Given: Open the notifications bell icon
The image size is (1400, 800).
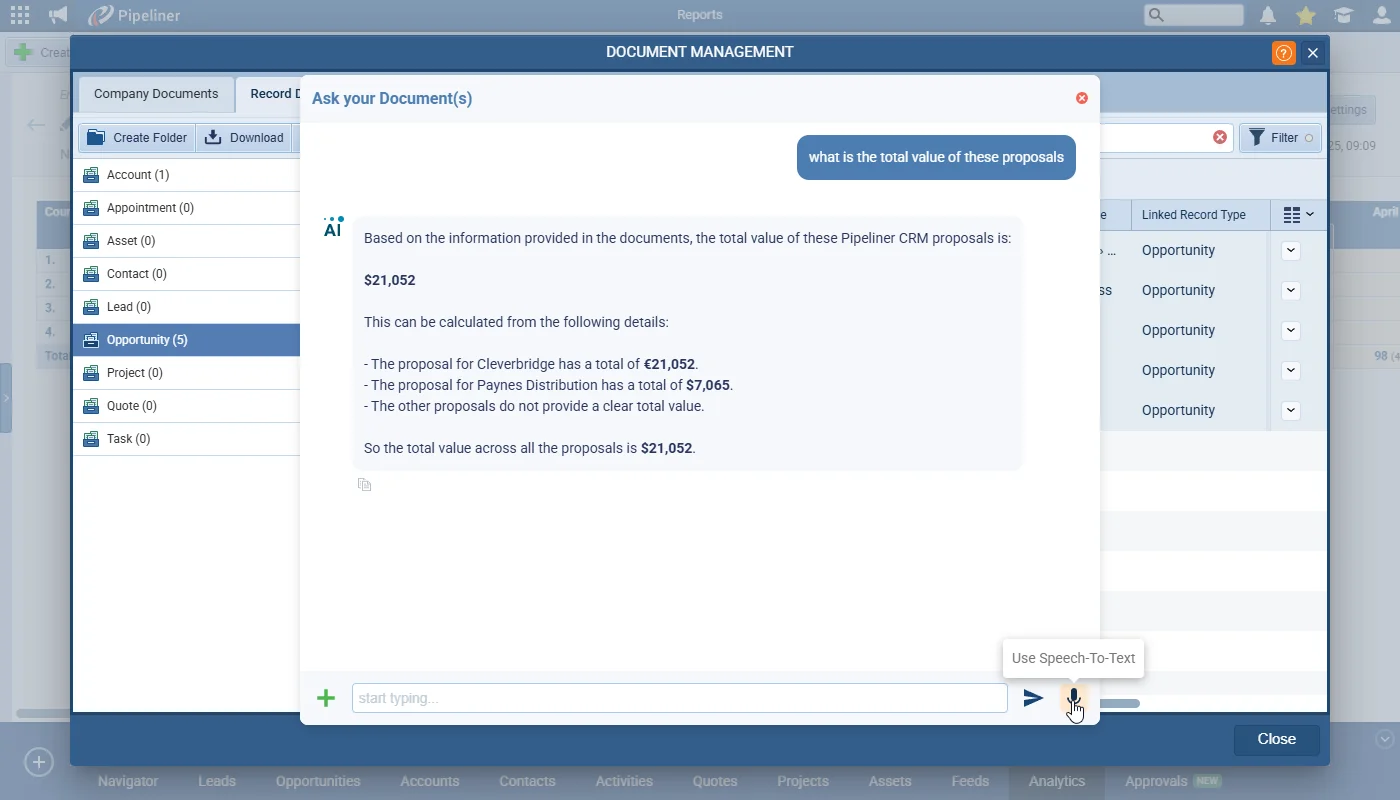Looking at the screenshot, I should click(x=1268, y=15).
